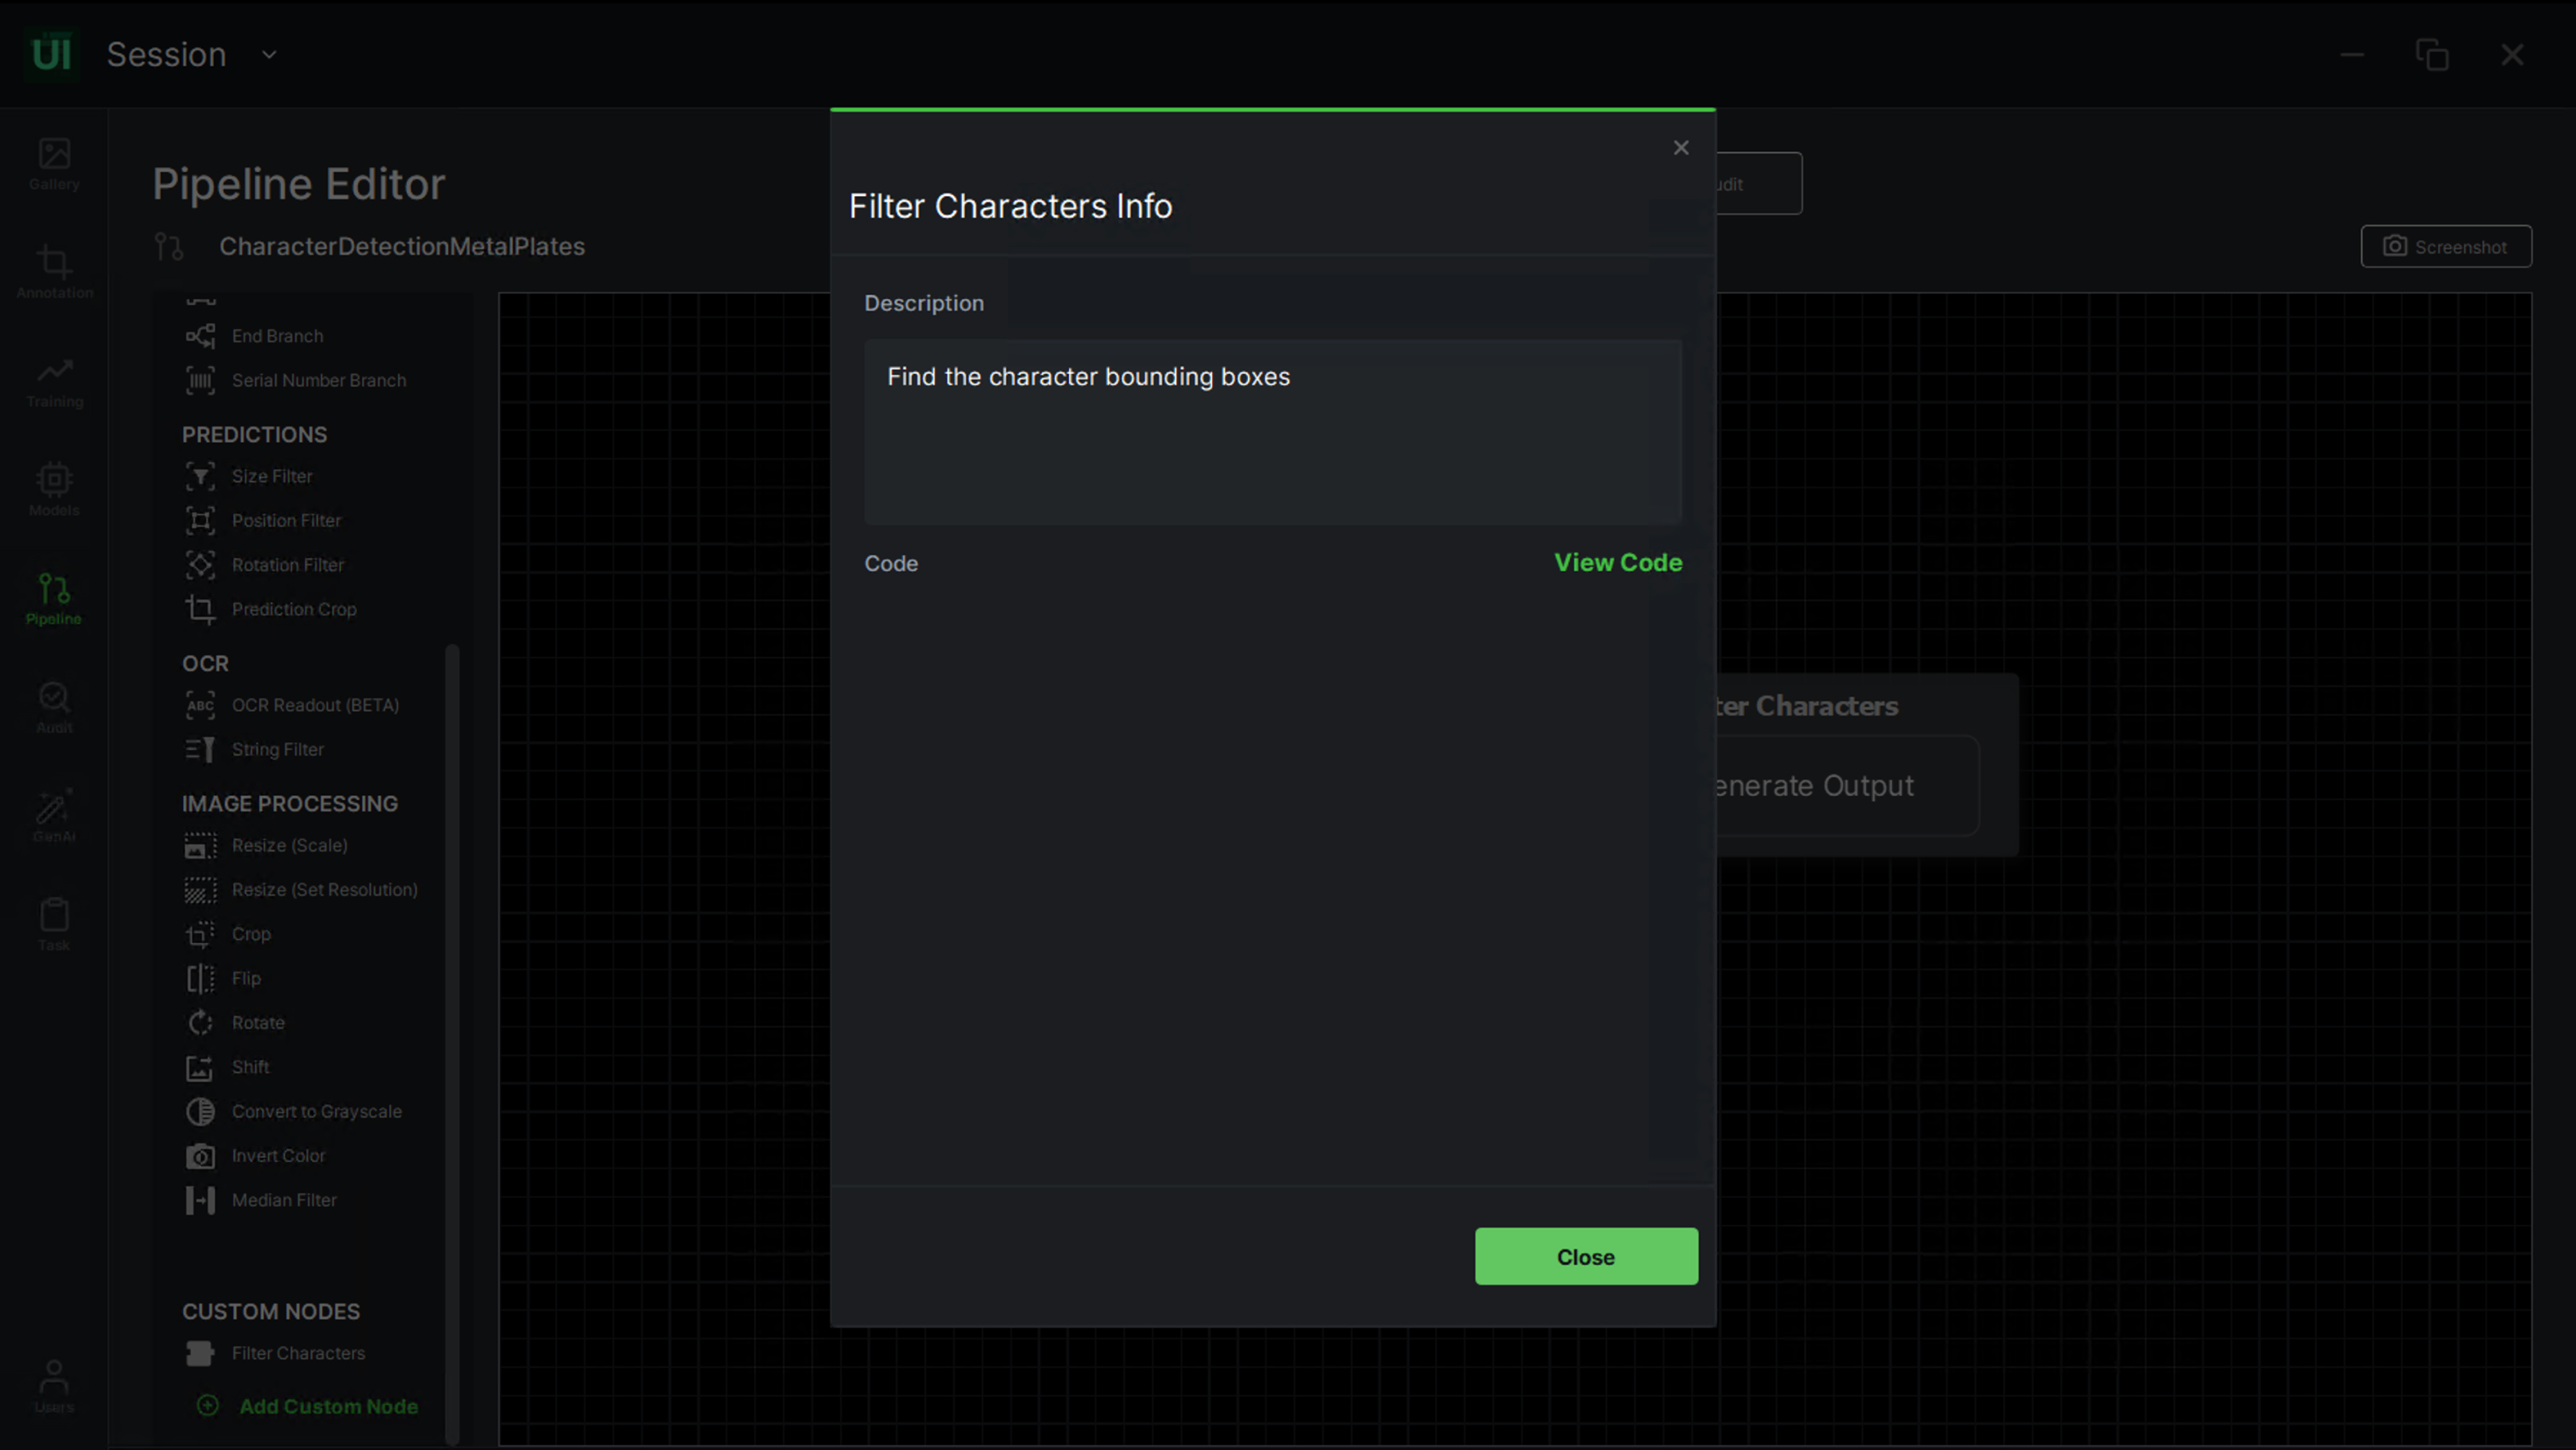The width and height of the screenshot is (2576, 1450).
Task: Click the CUSTOM NODES category heading
Action: coord(271,1311)
